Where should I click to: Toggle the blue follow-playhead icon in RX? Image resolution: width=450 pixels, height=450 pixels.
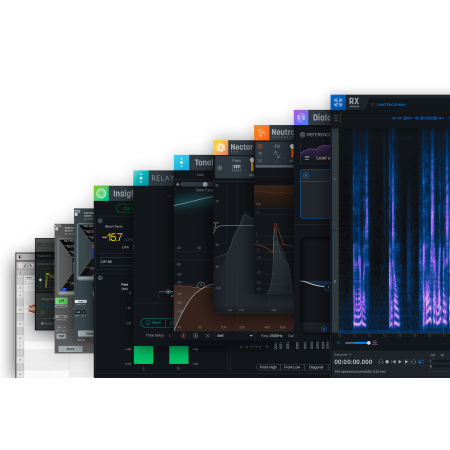(421, 362)
